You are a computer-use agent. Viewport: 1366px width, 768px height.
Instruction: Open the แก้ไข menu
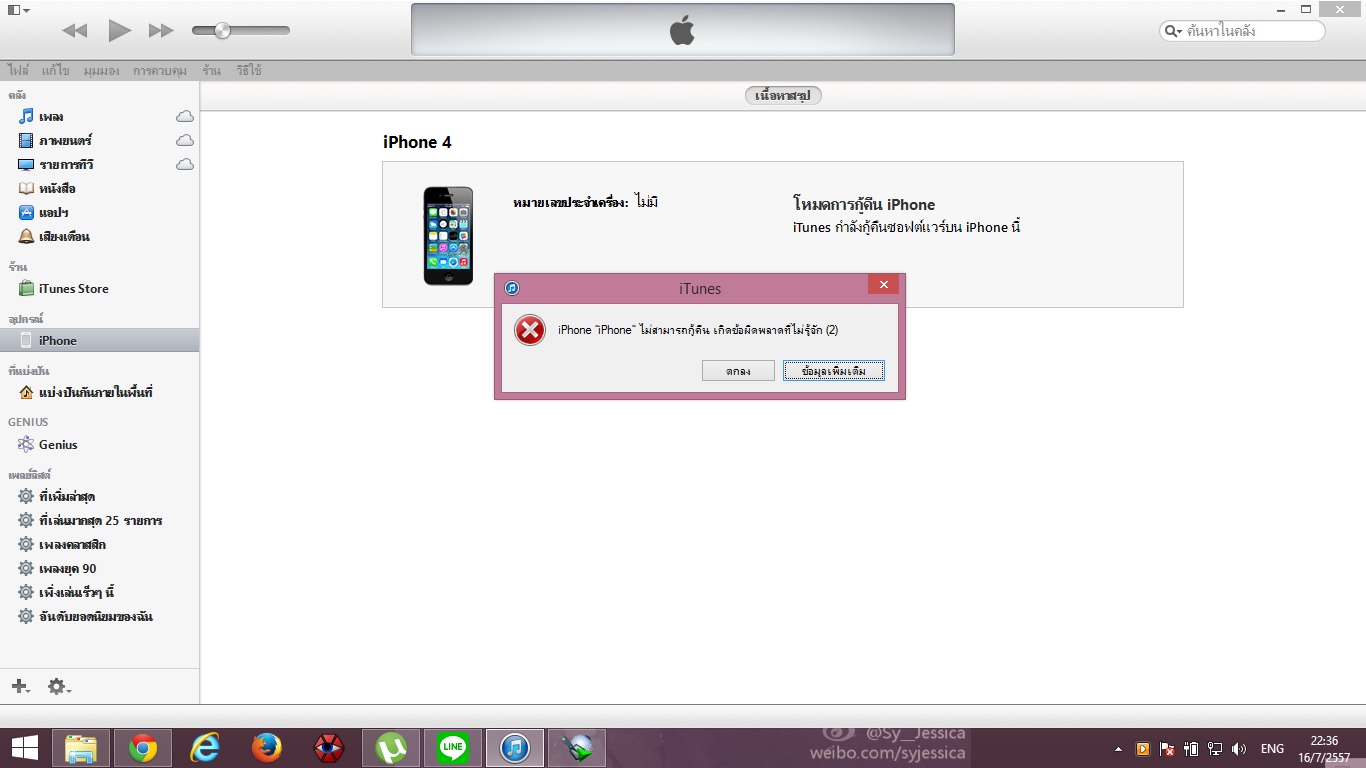click(x=55, y=71)
